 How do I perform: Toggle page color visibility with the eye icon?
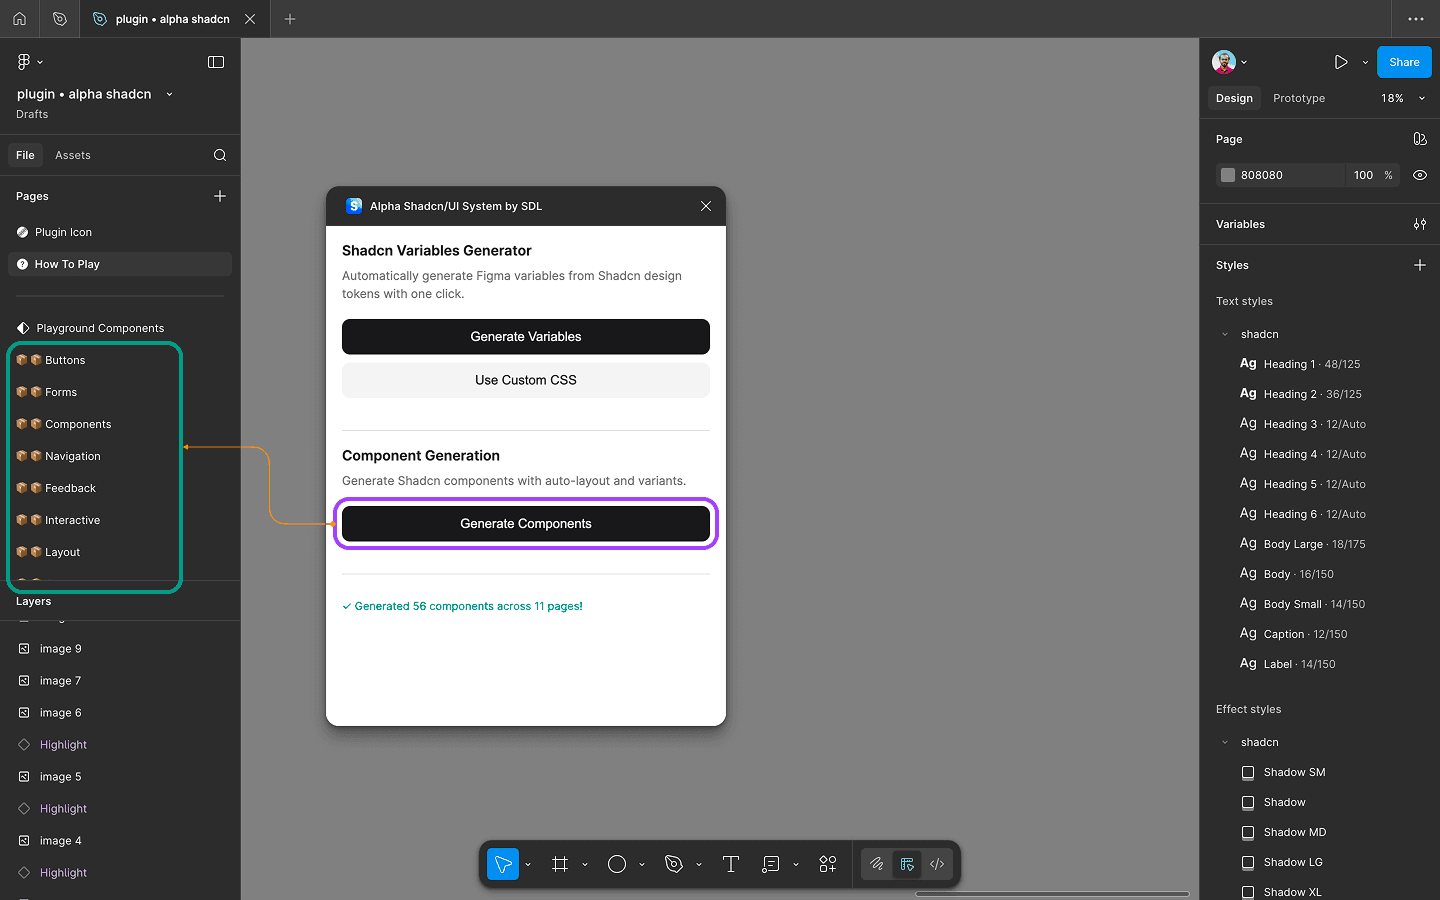1419,175
